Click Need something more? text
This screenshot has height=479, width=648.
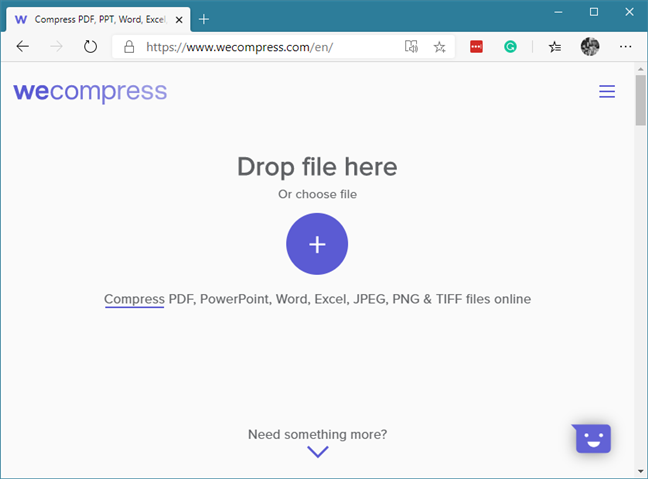[x=317, y=434]
